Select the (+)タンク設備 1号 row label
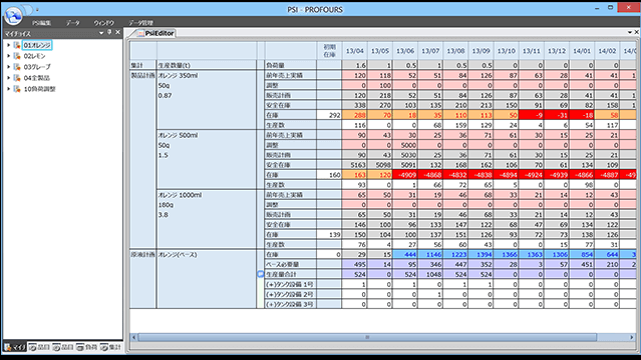This screenshot has height=360, width=641. tap(290, 284)
